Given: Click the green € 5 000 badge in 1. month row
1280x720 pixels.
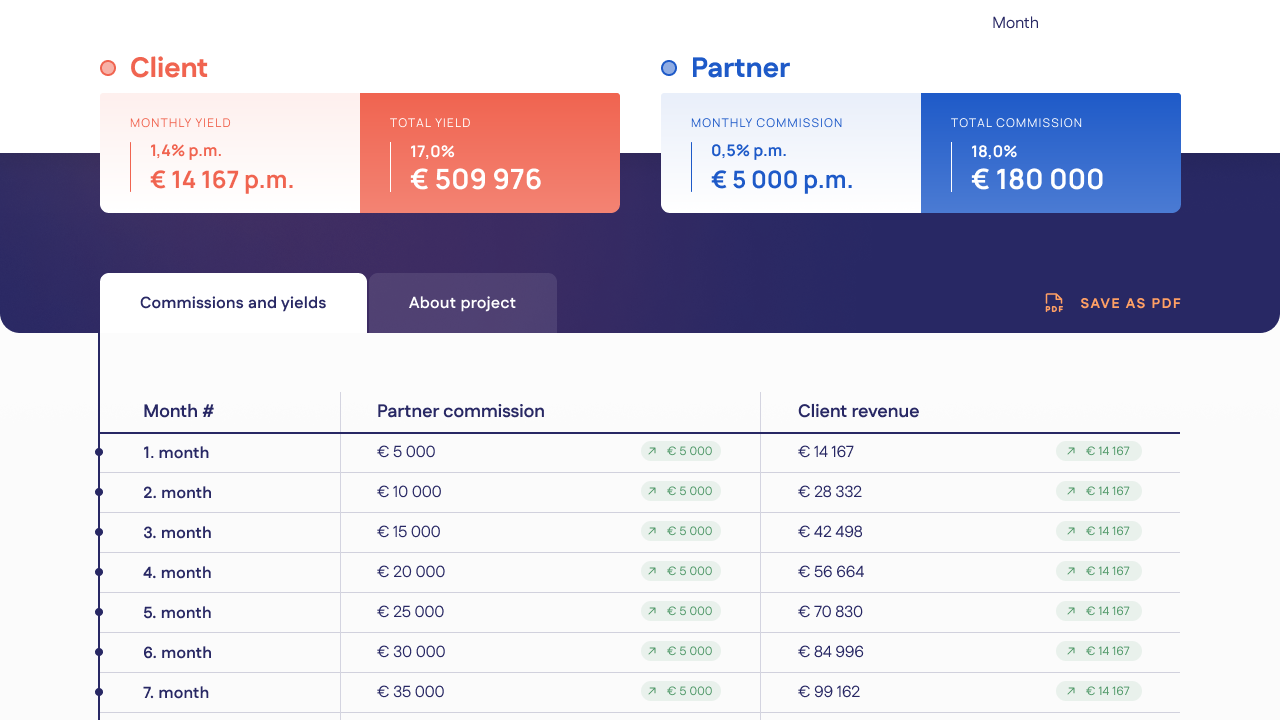Looking at the screenshot, I should click(681, 451).
